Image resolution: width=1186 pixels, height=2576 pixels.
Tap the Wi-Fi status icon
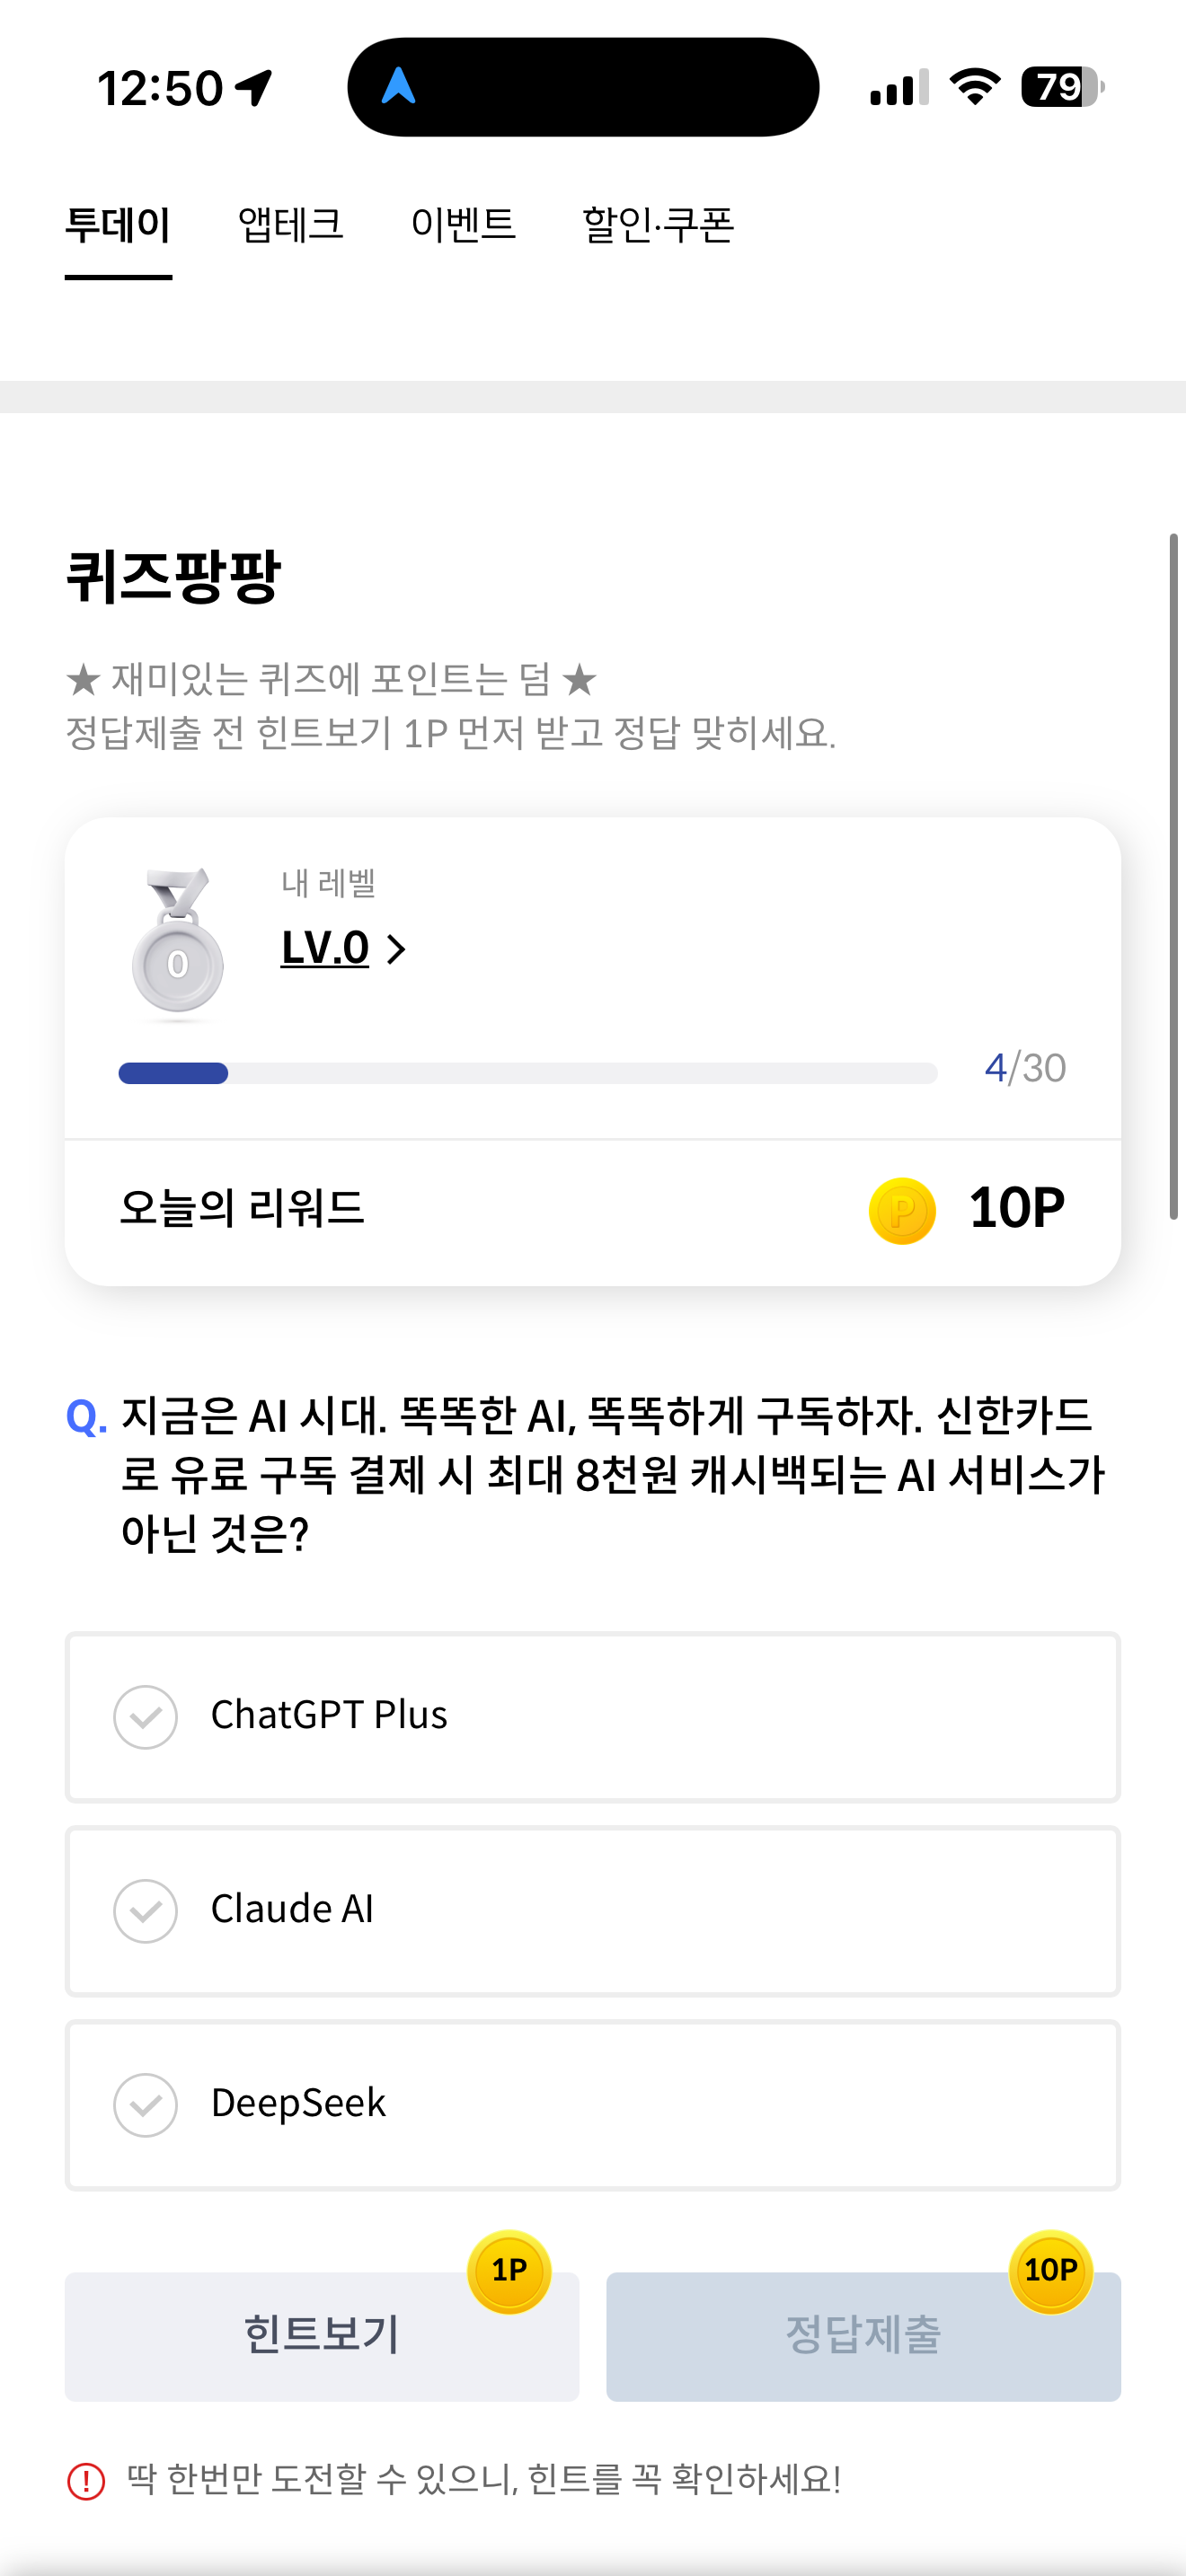coord(975,87)
